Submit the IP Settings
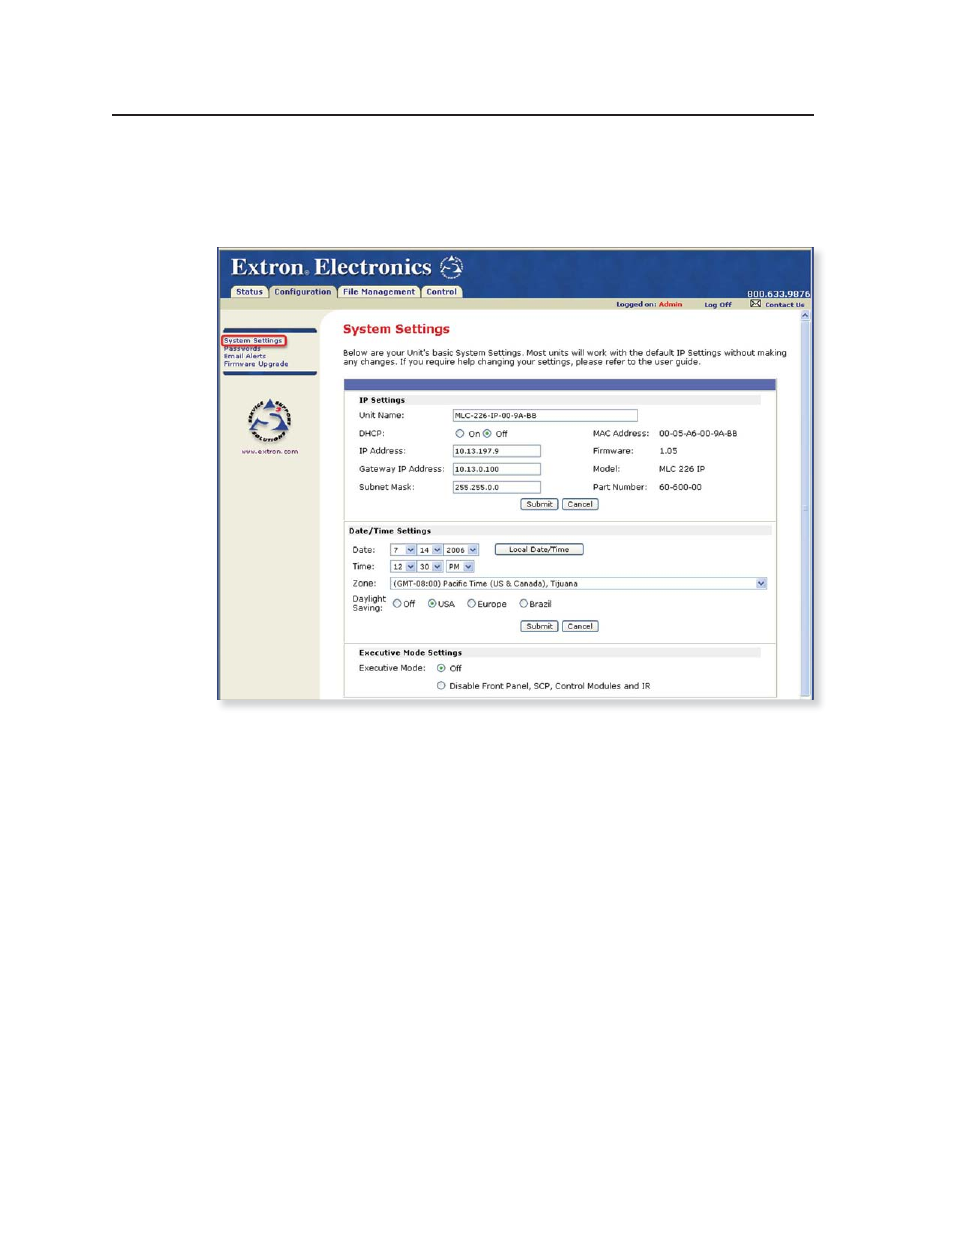Image resolution: width=954 pixels, height=1235 pixels. click(539, 504)
